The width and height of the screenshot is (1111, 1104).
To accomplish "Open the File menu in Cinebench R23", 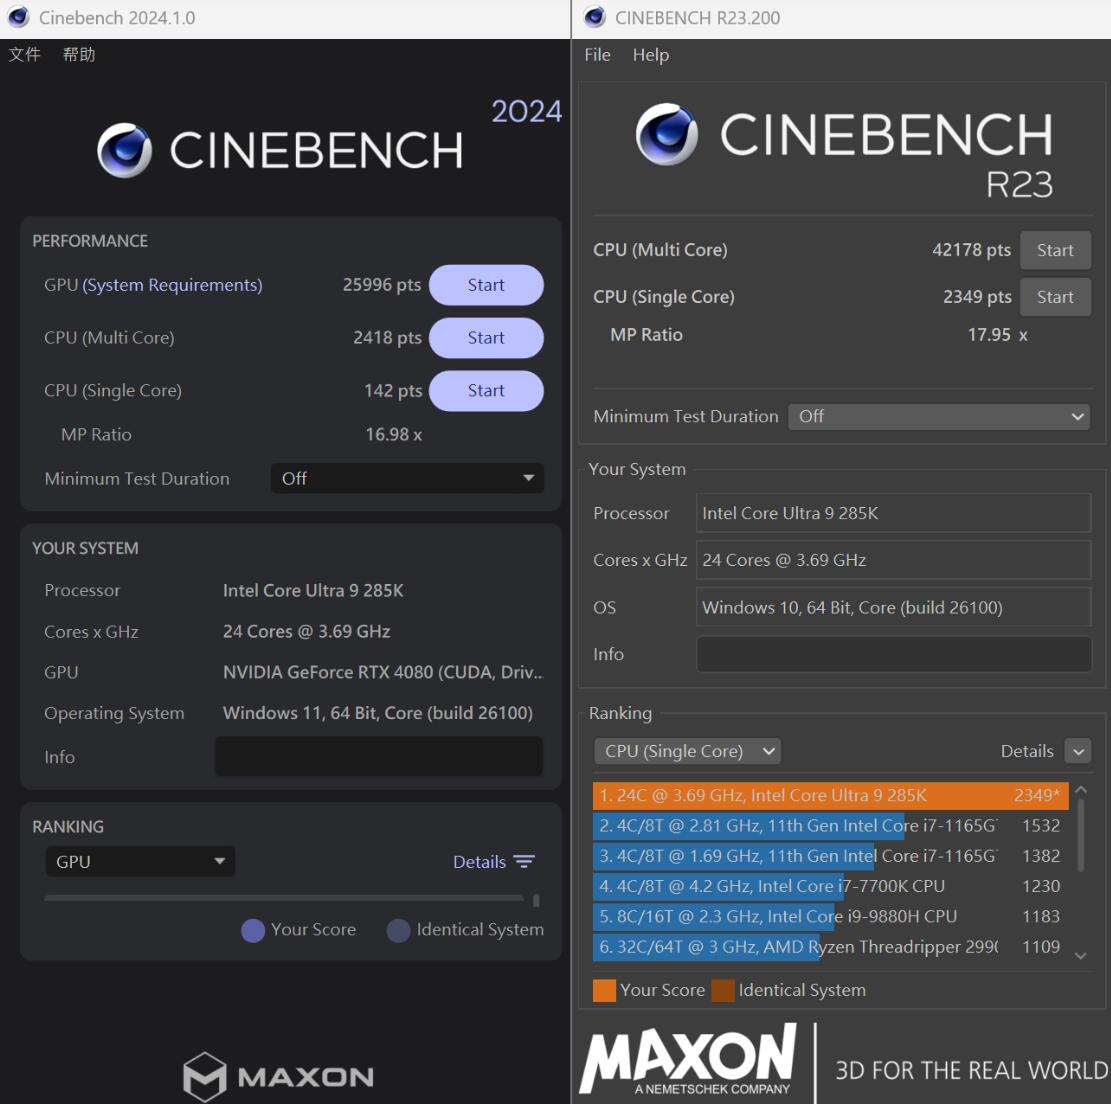I will pyautogui.click(x=597, y=55).
